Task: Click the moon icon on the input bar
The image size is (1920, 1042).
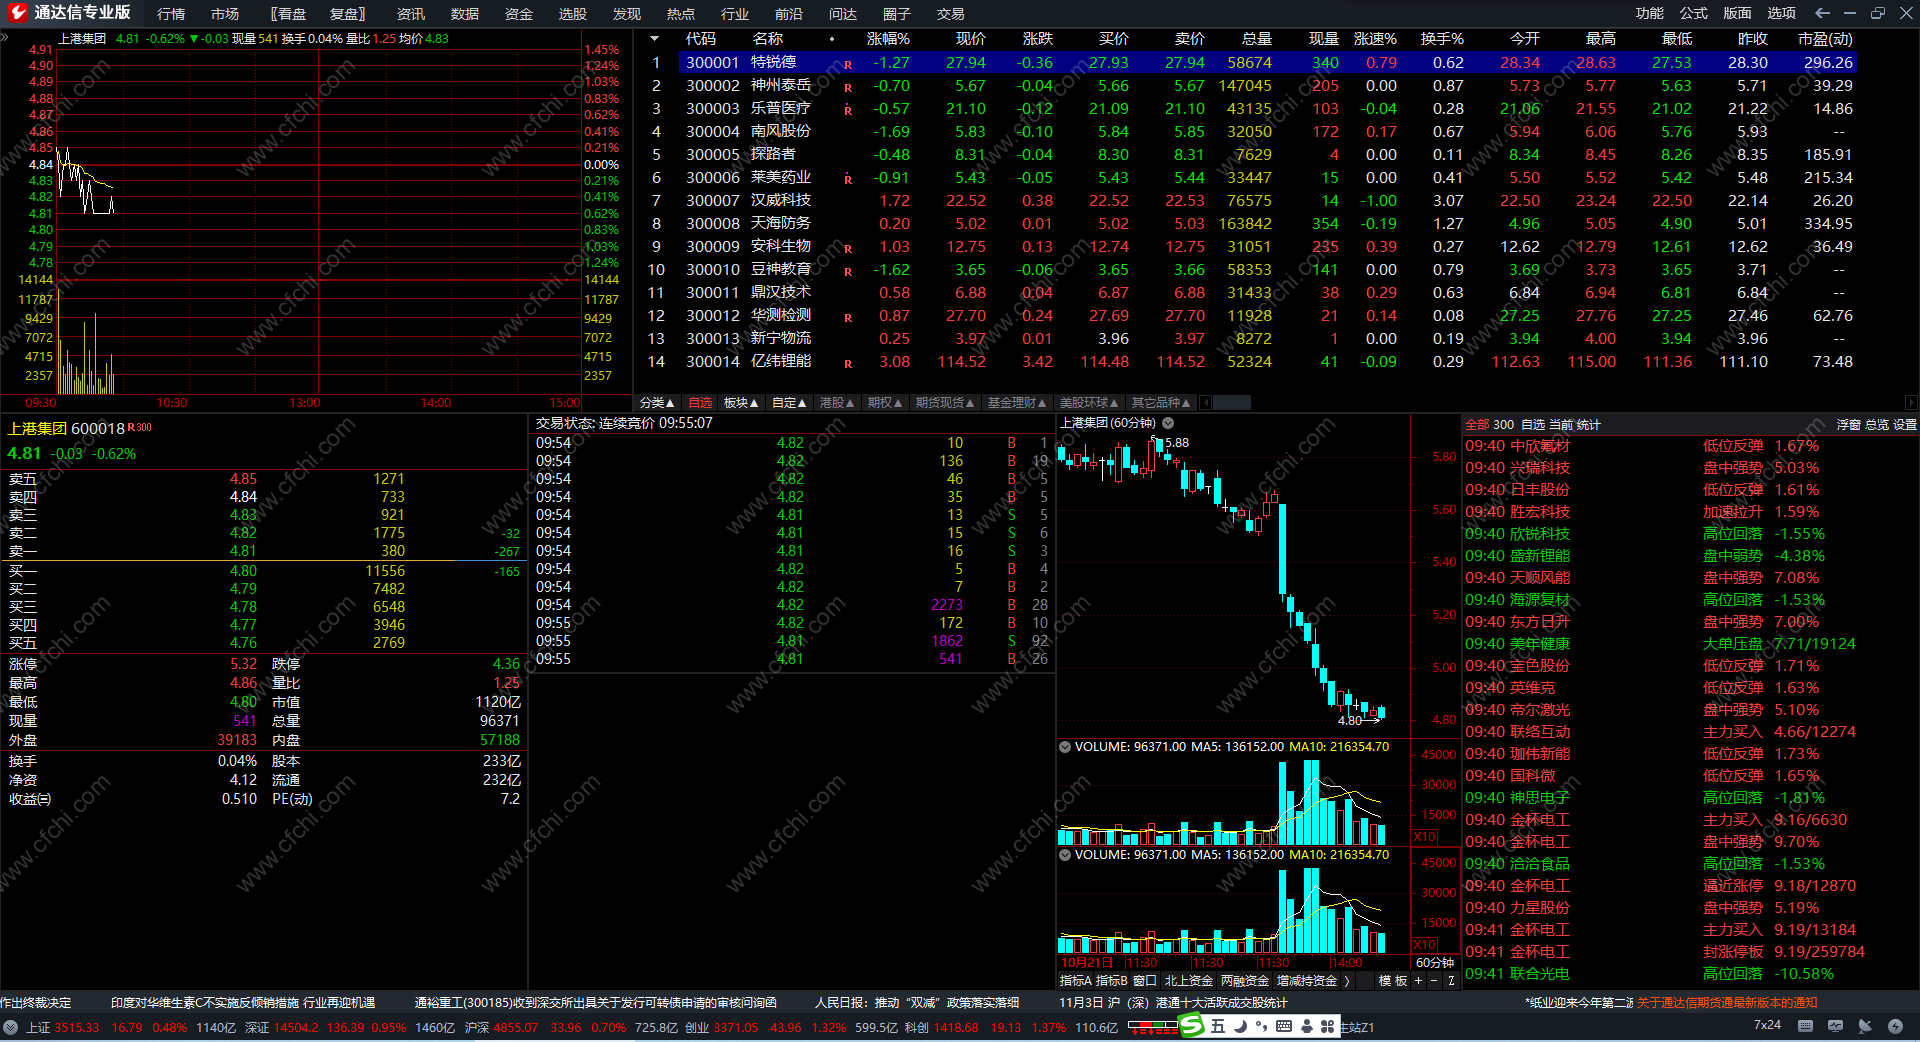Action: pyautogui.click(x=1240, y=1026)
